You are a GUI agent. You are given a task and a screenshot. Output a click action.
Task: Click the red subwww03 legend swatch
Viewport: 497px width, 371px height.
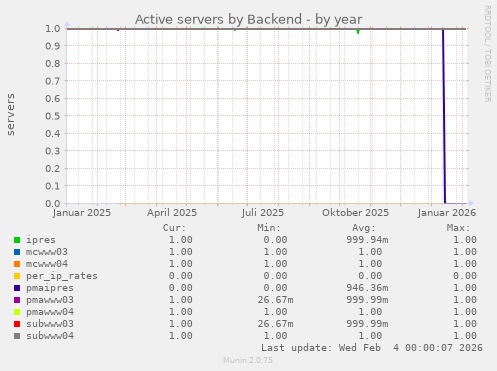coord(17,324)
